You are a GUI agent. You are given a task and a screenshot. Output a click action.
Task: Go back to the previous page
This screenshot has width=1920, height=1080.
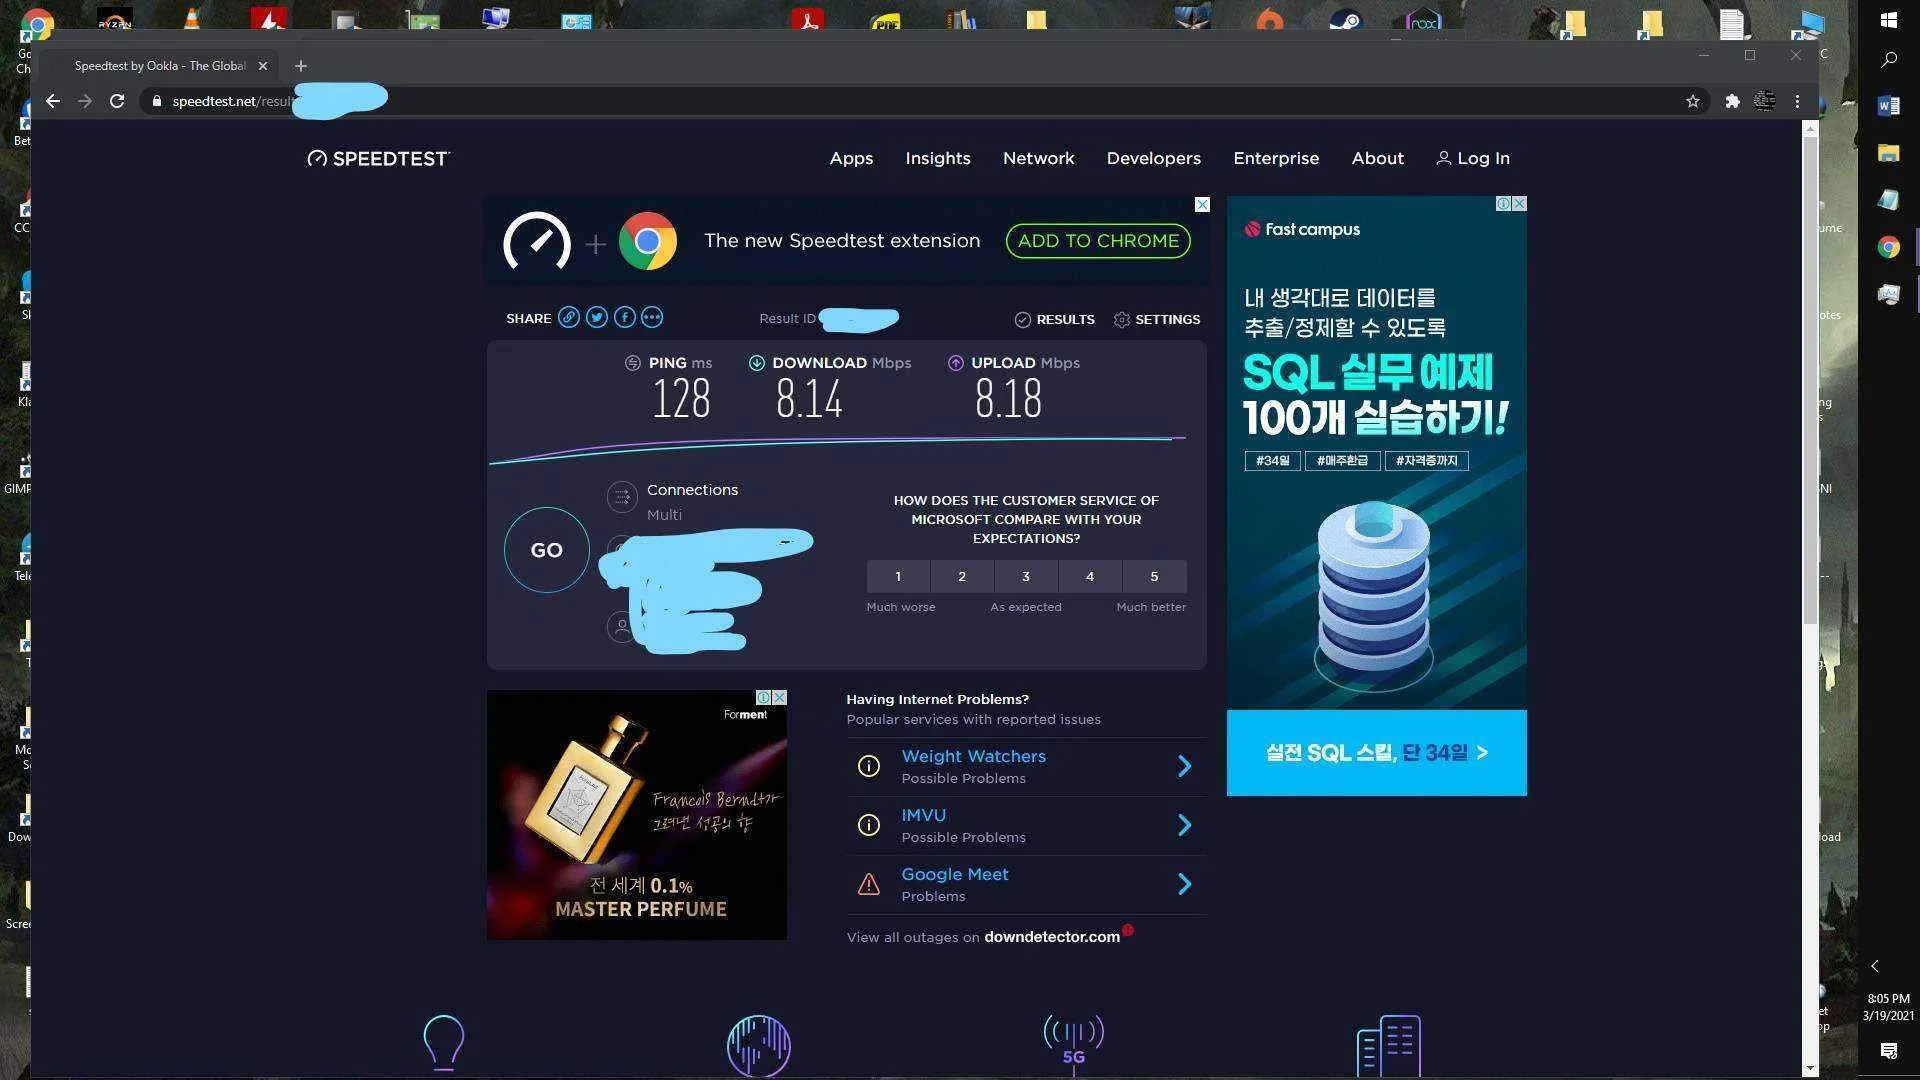tap(53, 101)
